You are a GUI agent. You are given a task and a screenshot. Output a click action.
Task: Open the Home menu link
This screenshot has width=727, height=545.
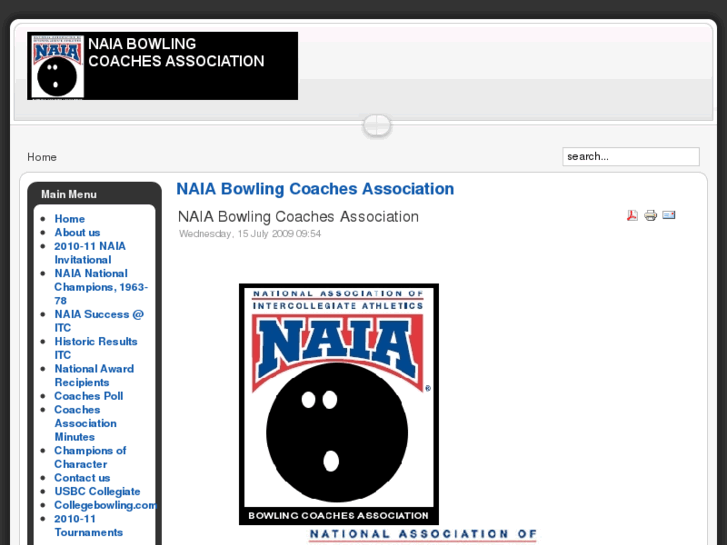coord(70,219)
